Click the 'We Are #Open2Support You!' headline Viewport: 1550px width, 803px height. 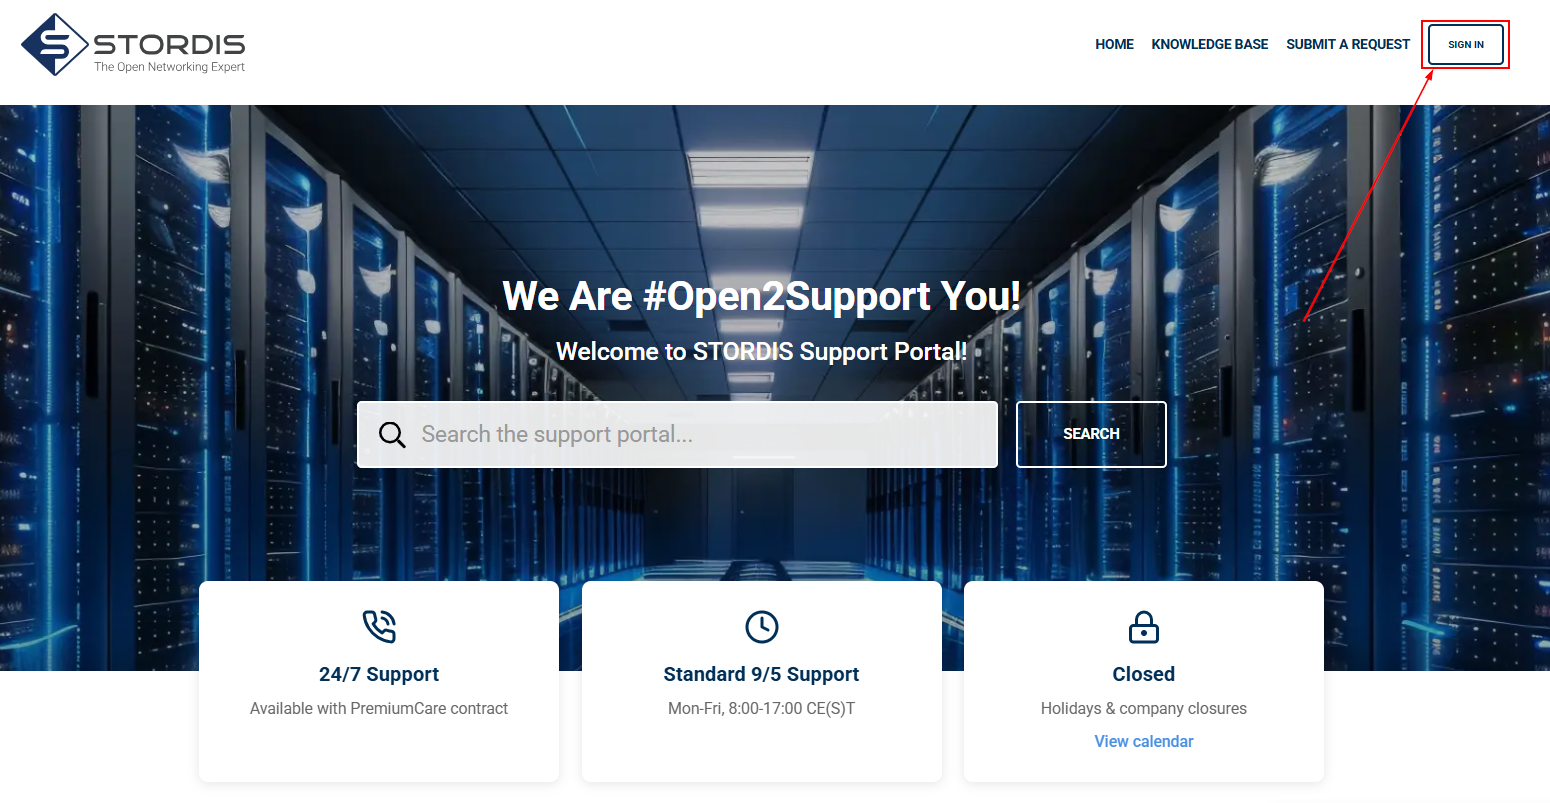click(x=761, y=297)
